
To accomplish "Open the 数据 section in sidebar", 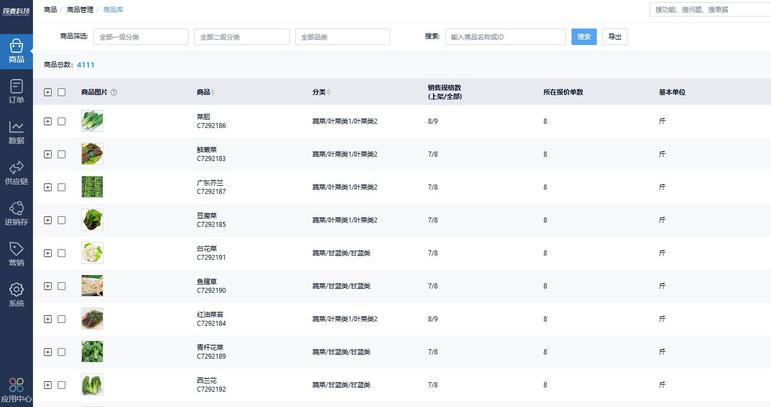I will point(16,132).
